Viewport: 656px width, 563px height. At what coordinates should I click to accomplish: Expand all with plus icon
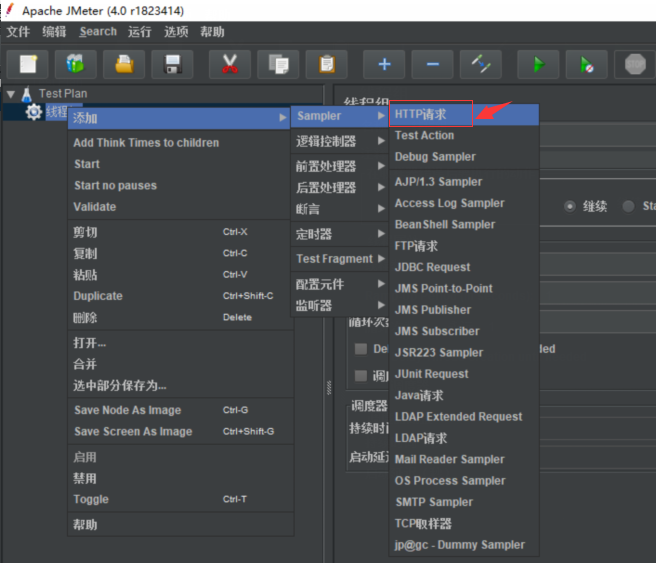pyautogui.click(x=384, y=64)
